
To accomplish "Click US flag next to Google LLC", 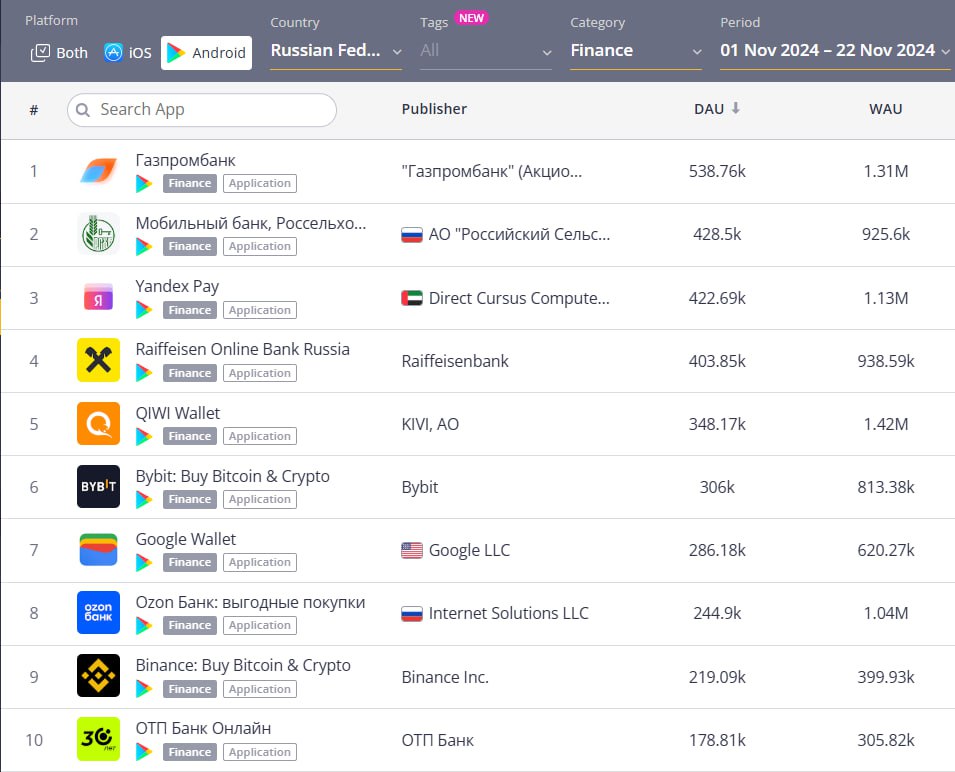I will [412, 550].
